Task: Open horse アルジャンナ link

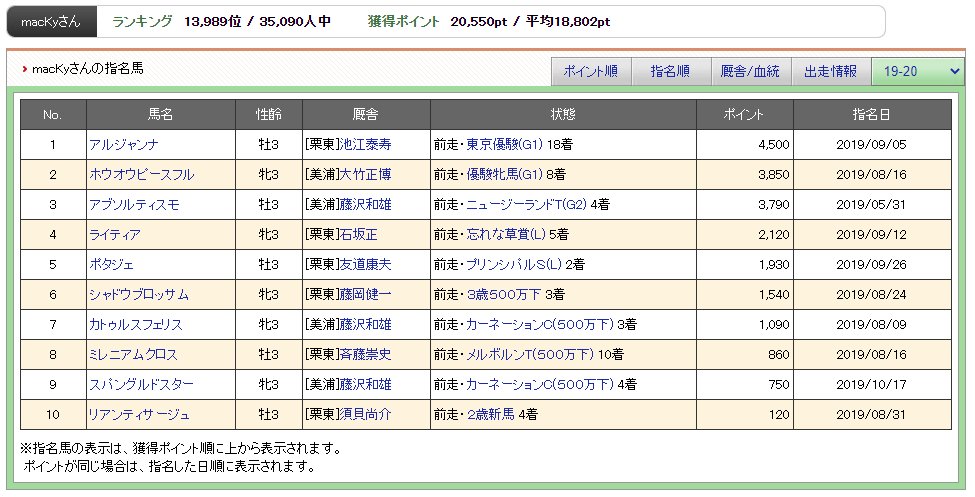Action: tap(124, 145)
